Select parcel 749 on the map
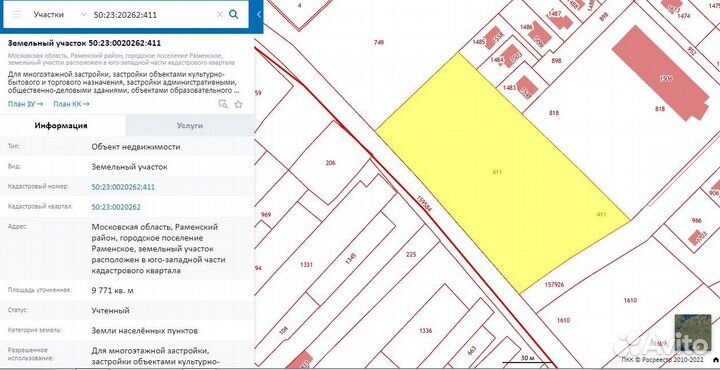 click(378, 42)
